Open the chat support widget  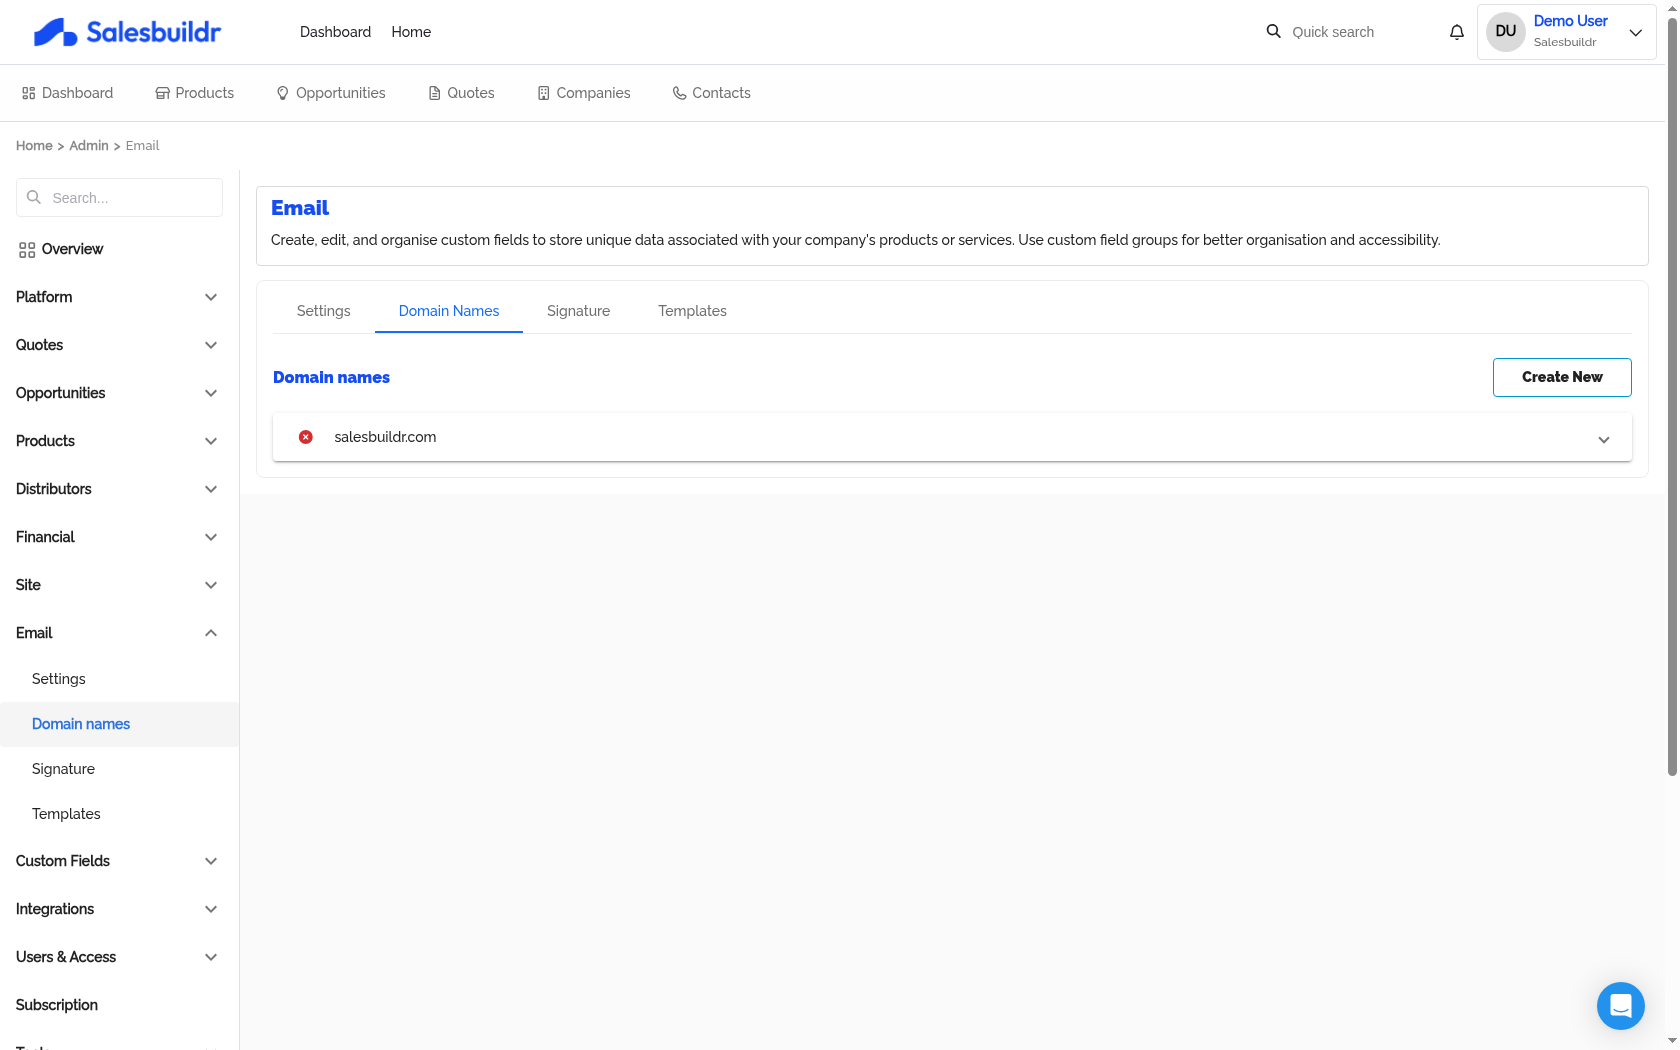pyautogui.click(x=1620, y=1006)
